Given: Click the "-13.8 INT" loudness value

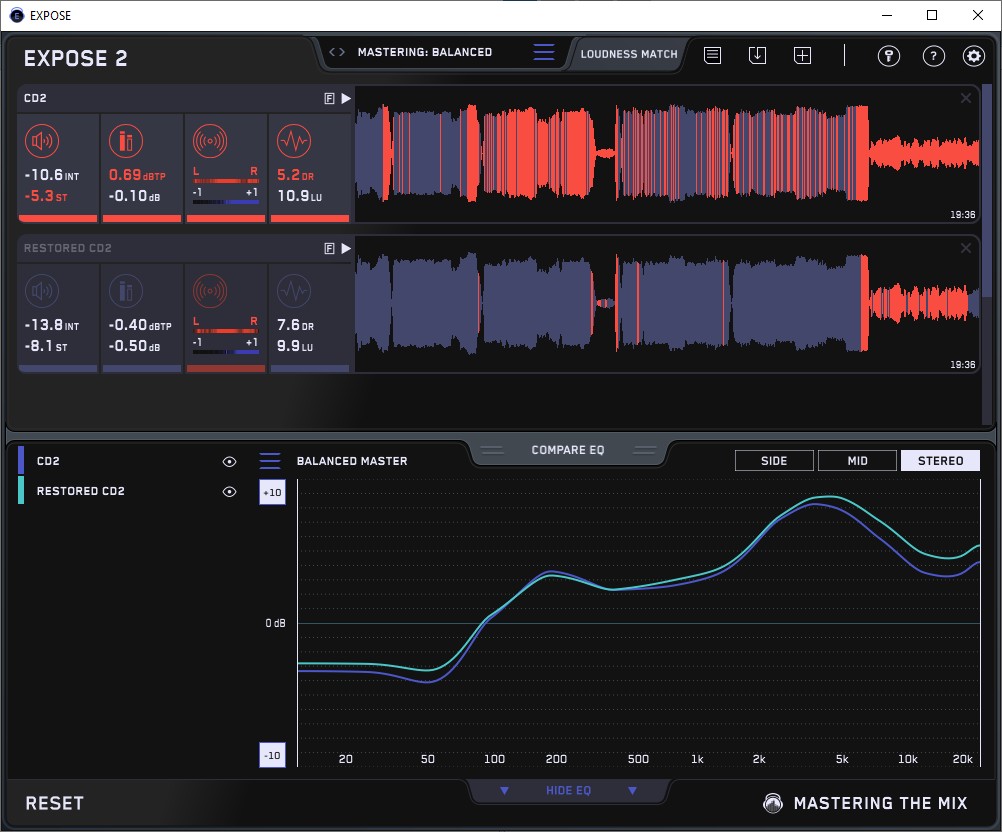Looking at the screenshot, I should [x=52, y=325].
